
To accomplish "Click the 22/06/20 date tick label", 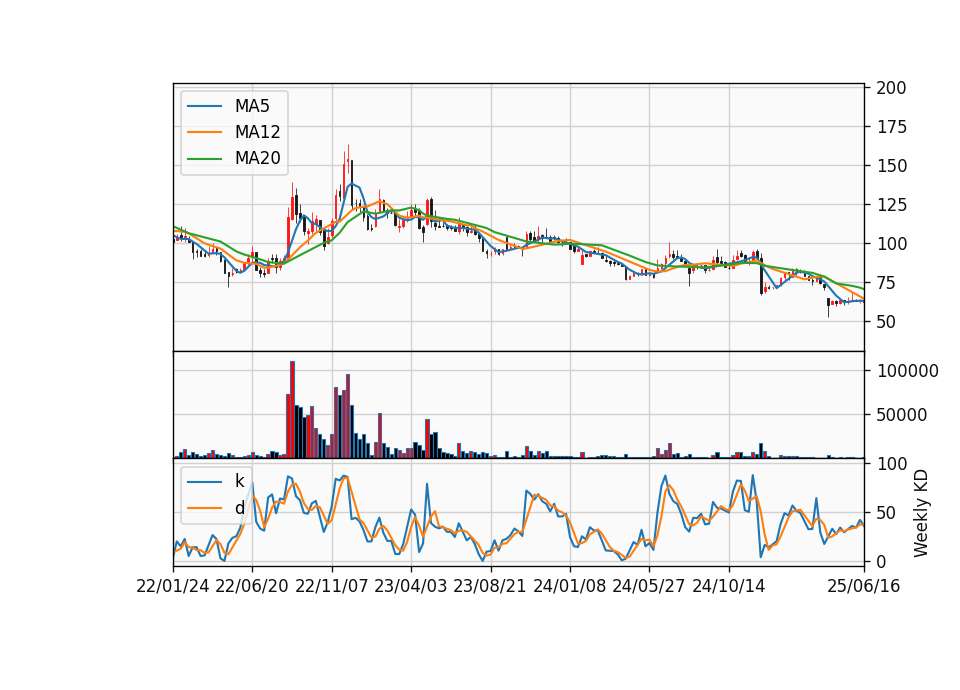I will [x=252, y=587].
